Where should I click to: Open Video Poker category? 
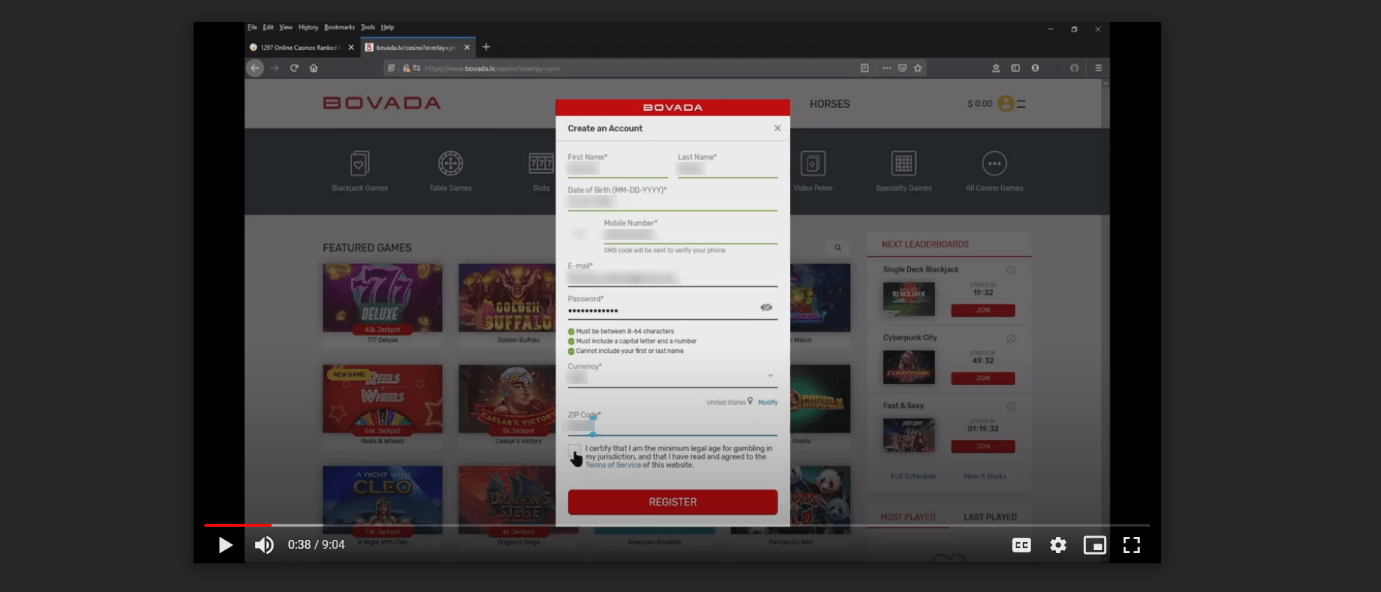click(813, 171)
